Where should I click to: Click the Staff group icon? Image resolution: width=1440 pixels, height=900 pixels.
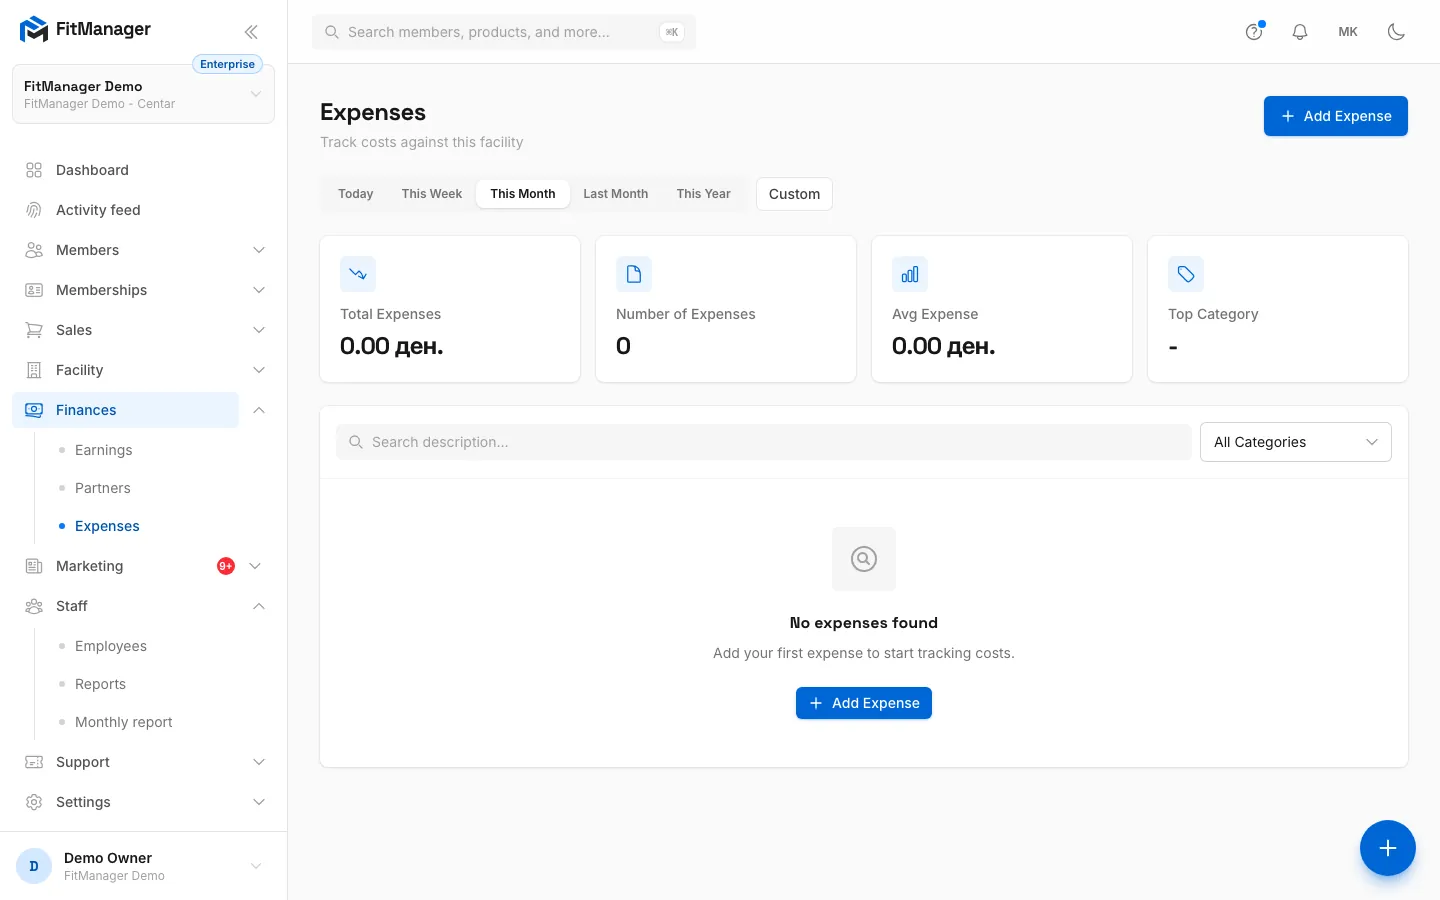click(34, 606)
